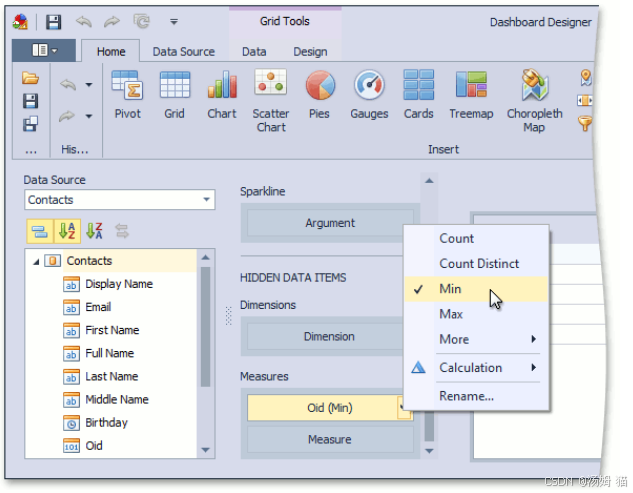Insert a Gauges dashboard item
The height and width of the screenshot is (493, 633).
point(369,95)
